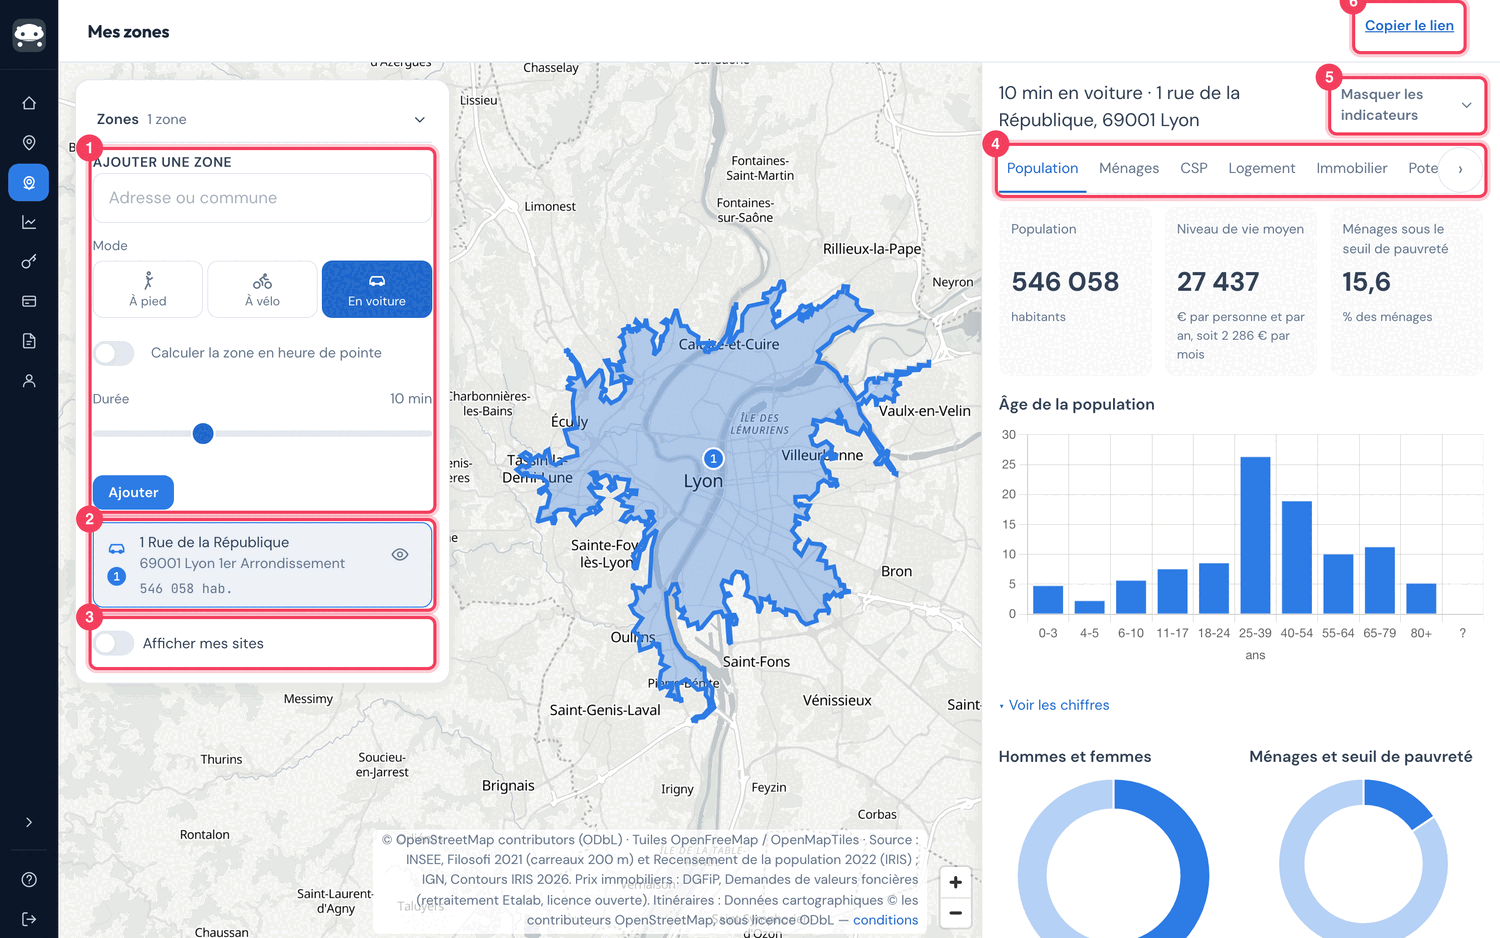Expand Voir les chiffres disclosure
This screenshot has width=1500, height=938.
tap(1054, 705)
